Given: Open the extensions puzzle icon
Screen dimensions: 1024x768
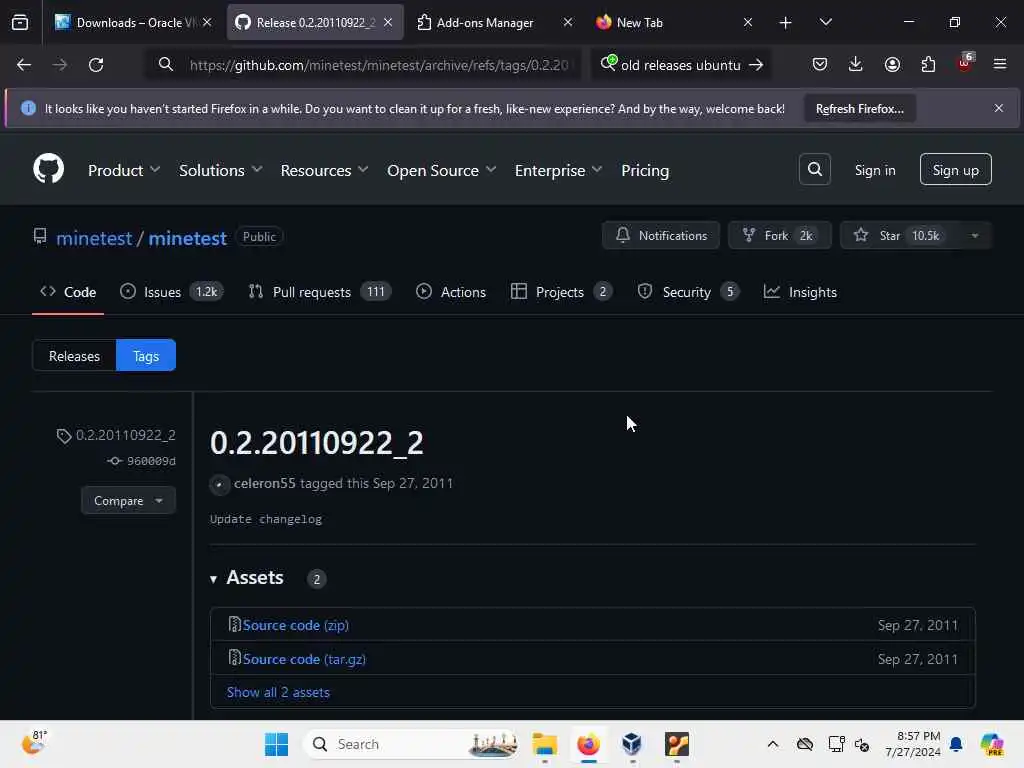Looking at the screenshot, I should tap(928, 64).
